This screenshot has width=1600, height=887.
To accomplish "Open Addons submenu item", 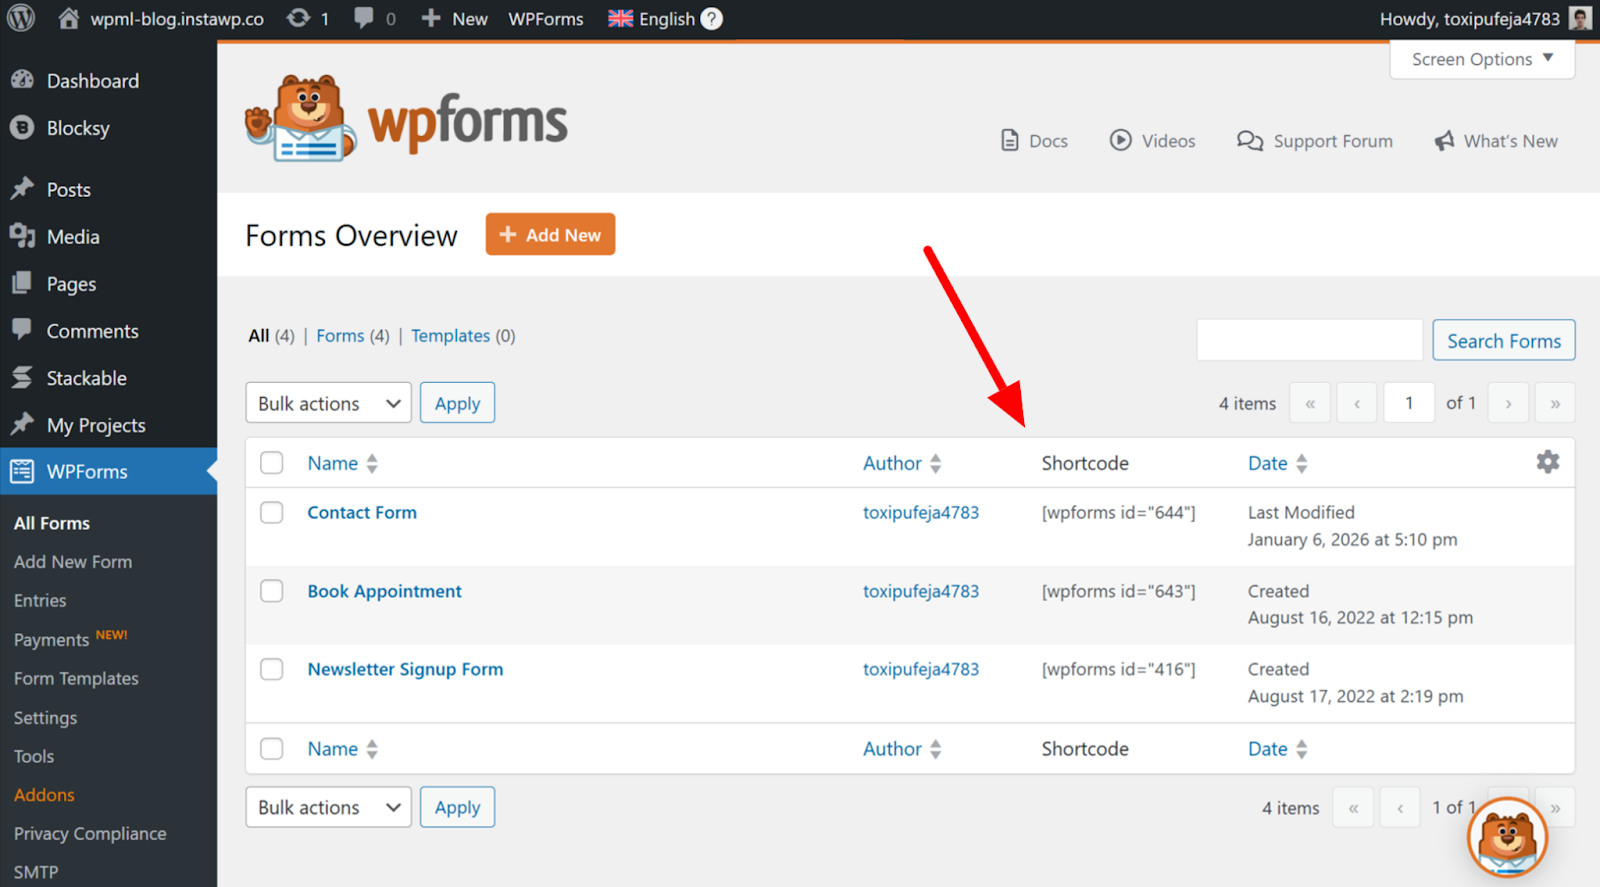I will (44, 795).
